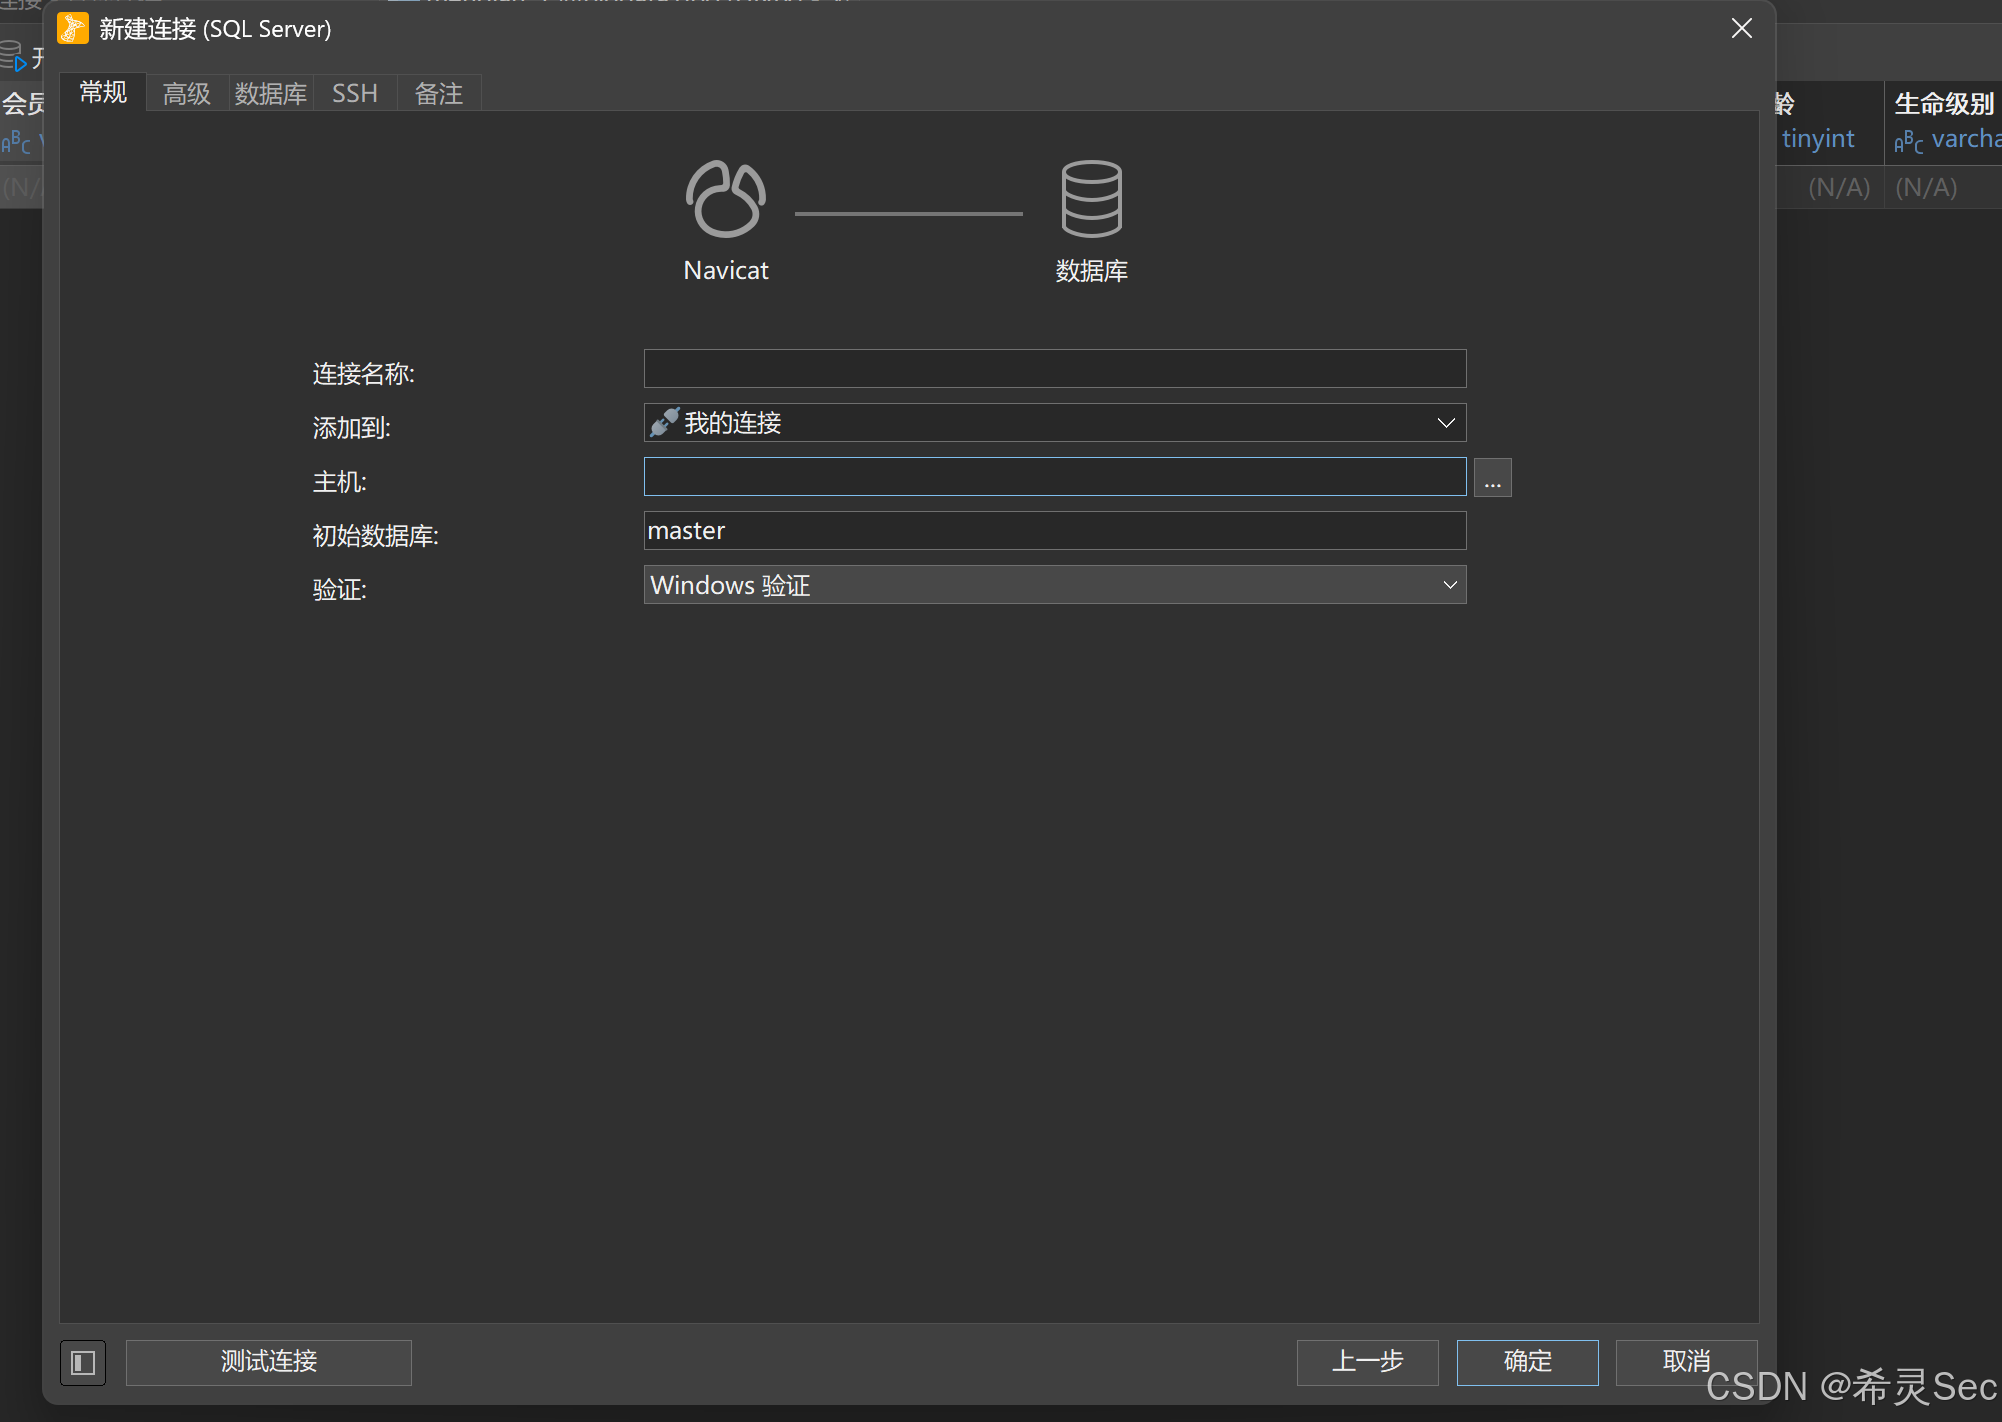Click the 上一步 button
This screenshot has height=1422, width=2002.
coord(1368,1362)
